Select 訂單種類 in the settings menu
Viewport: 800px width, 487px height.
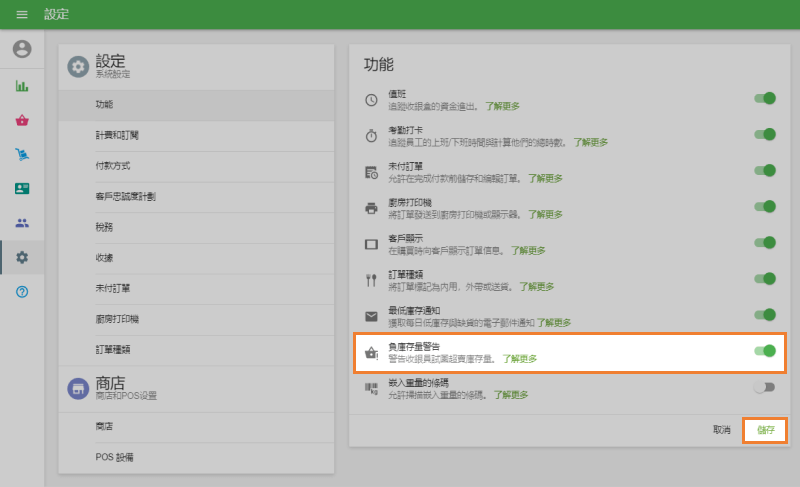coord(196,350)
